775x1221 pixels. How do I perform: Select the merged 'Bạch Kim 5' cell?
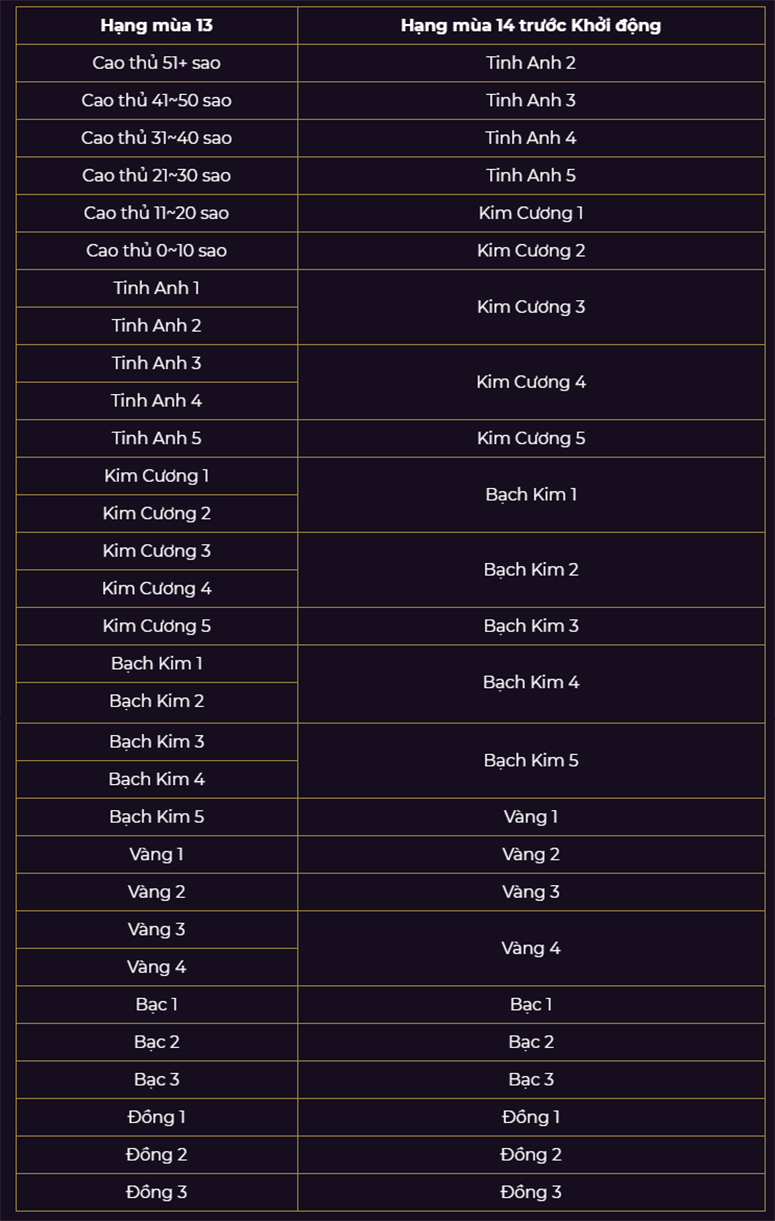[x=531, y=760]
